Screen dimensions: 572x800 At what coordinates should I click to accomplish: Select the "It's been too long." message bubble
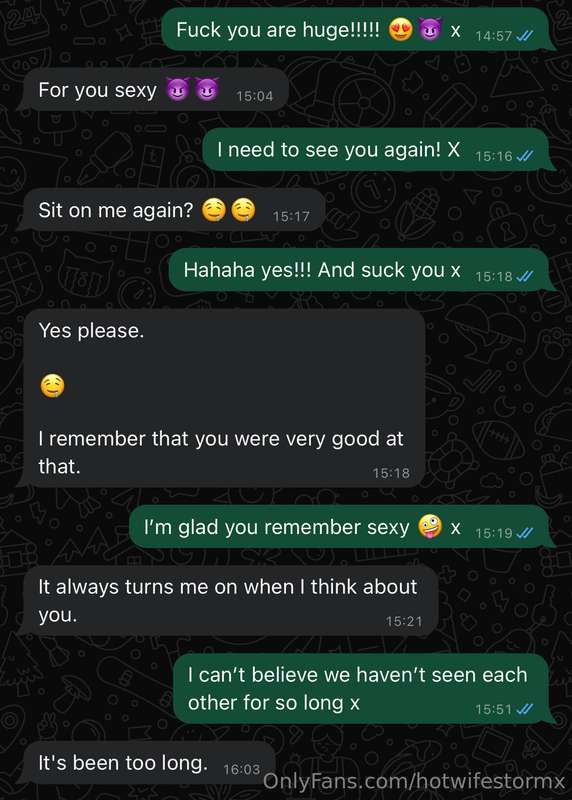tap(148, 763)
